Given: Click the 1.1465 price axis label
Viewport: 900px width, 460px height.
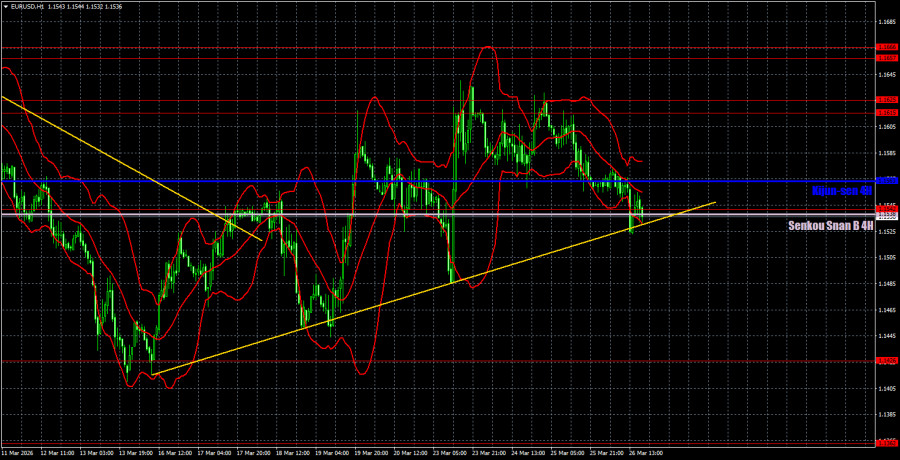Looking at the screenshot, I should coord(885,310).
